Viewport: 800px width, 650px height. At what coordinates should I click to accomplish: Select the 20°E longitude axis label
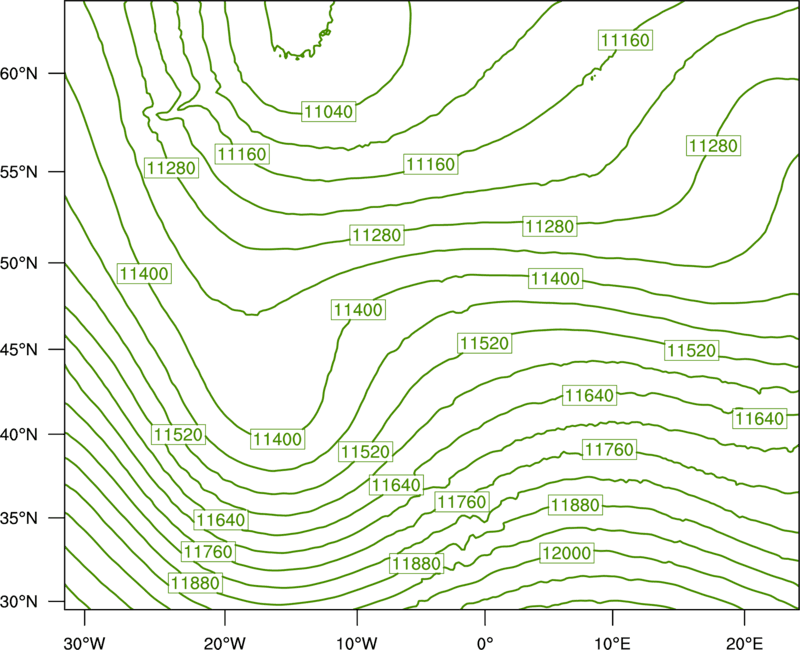pyautogui.click(x=744, y=642)
